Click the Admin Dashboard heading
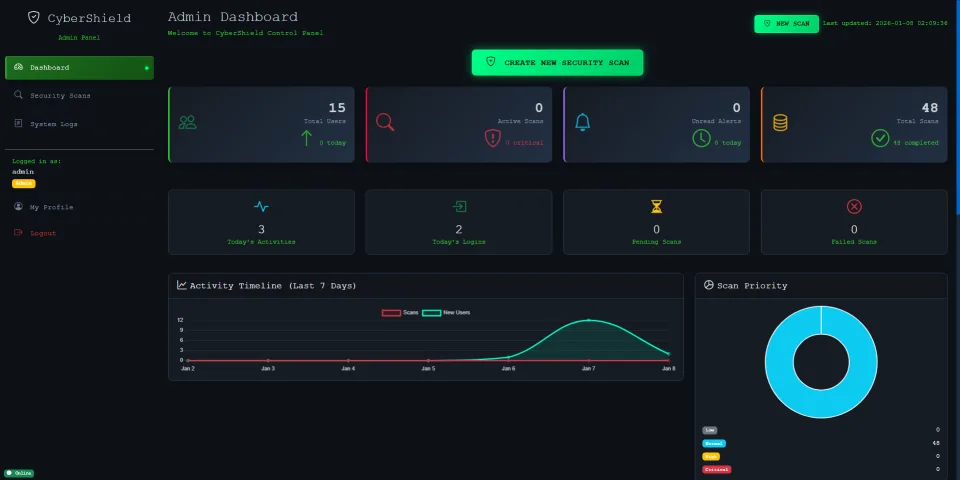The width and height of the screenshot is (960, 480). click(x=233, y=17)
